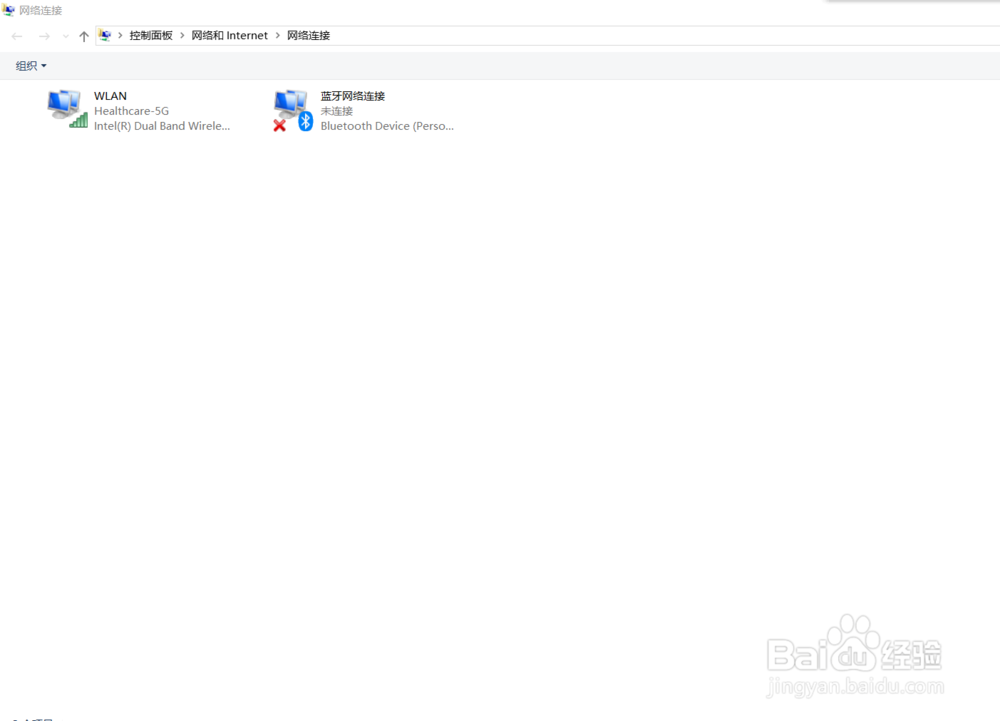
Task: Open the 组织 dropdown menu
Action: click(31, 66)
